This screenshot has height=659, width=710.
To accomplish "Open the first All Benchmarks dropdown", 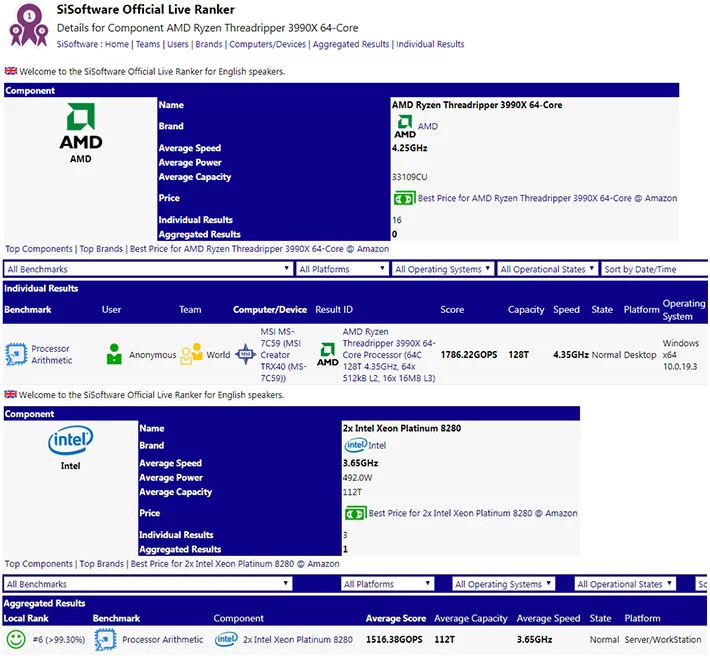I will 148,269.
